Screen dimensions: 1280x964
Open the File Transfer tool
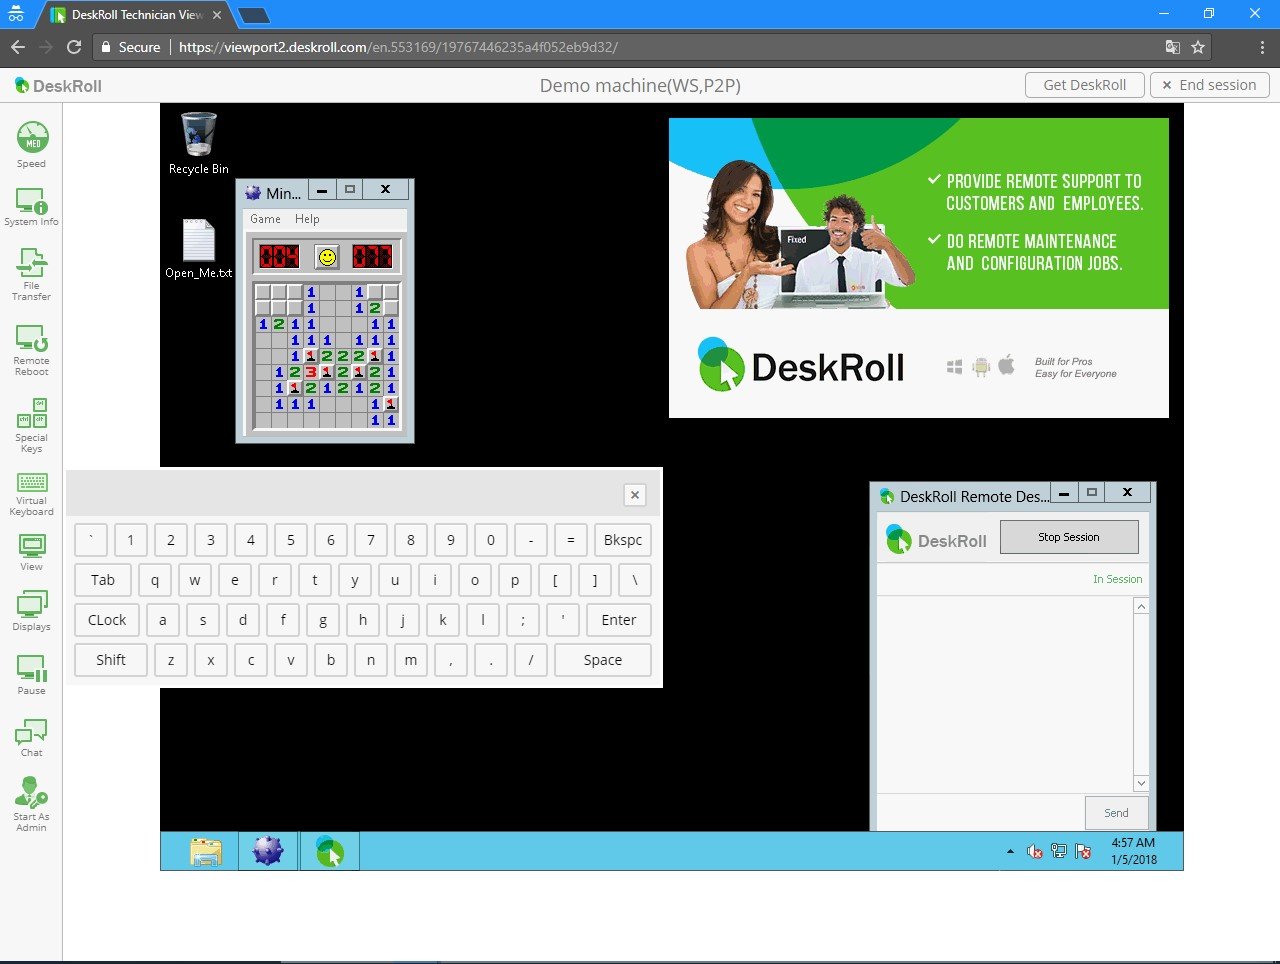32,275
